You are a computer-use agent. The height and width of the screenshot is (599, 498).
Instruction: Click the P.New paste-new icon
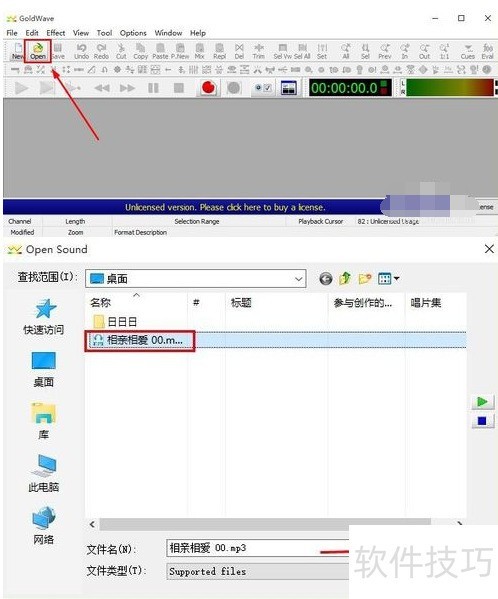tap(180, 51)
